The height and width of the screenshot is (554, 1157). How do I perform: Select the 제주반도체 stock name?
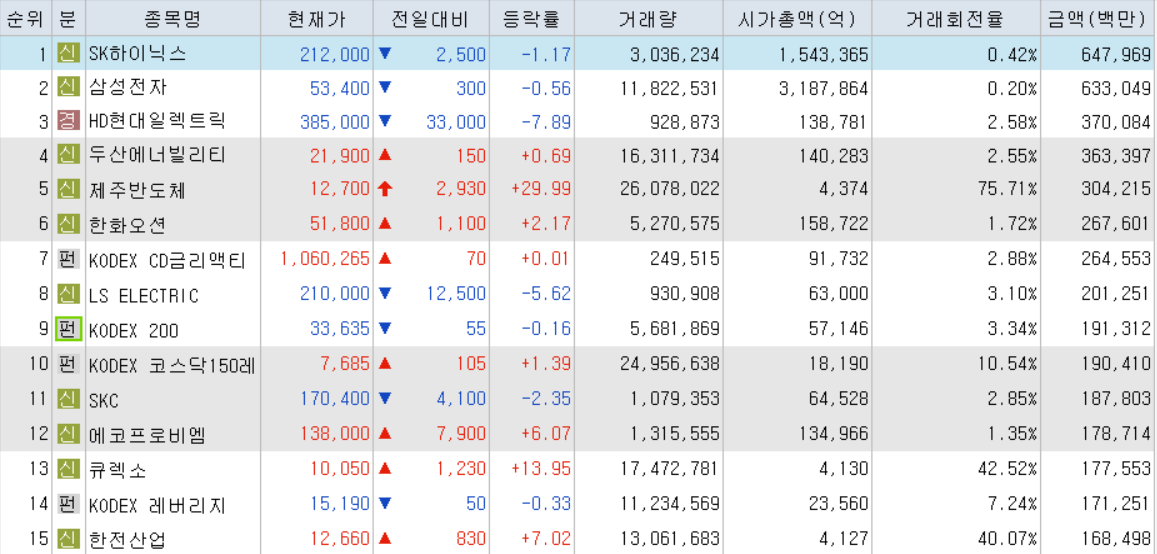click(x=137, y=190)
